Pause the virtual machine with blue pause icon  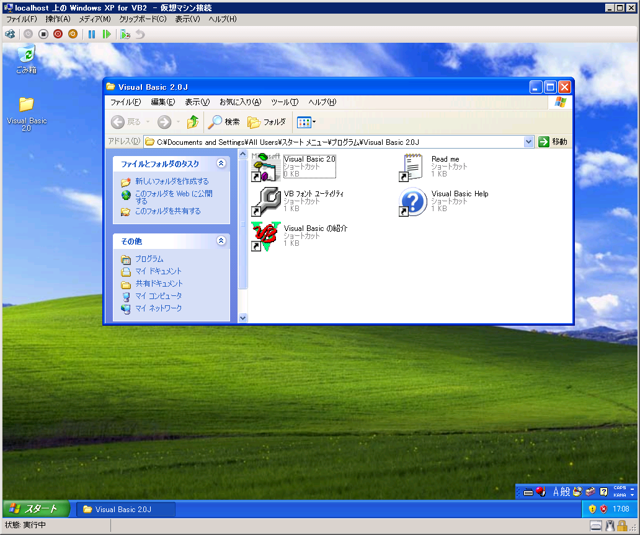pyautogui.click(x=92, y=34)
